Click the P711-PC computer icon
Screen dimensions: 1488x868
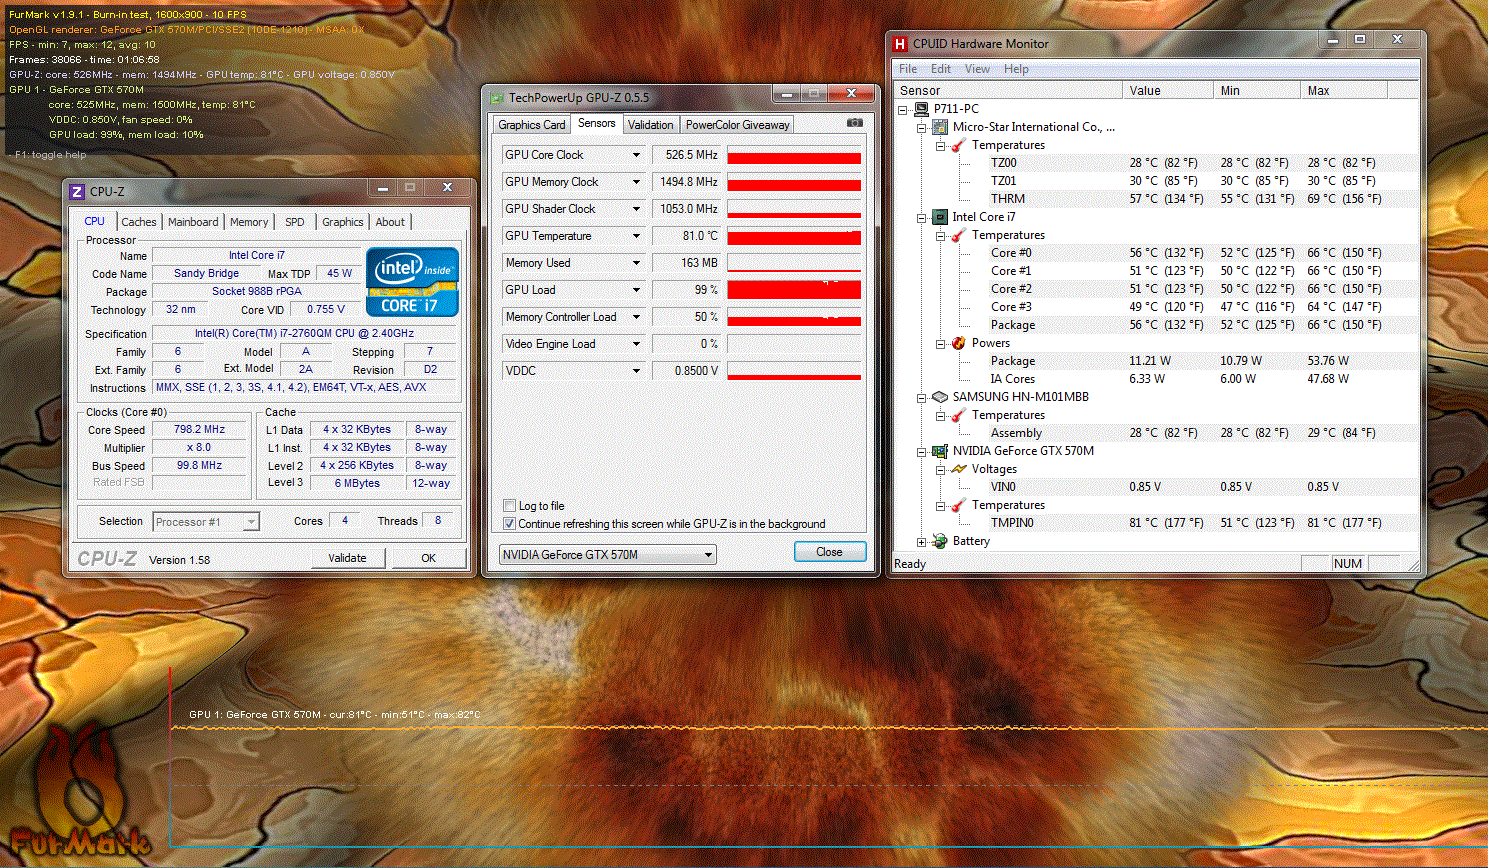(921, 109)
